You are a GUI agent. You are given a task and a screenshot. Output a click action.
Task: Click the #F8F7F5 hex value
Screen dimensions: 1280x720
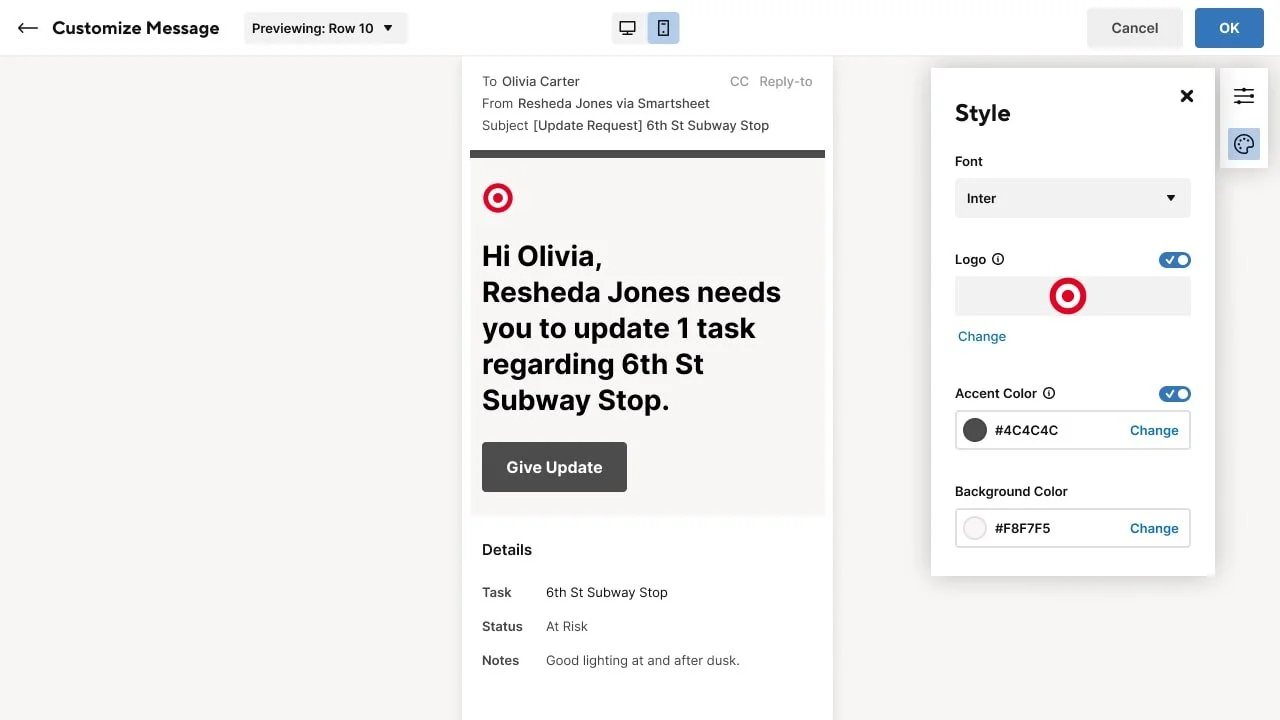coord(1022,528)
